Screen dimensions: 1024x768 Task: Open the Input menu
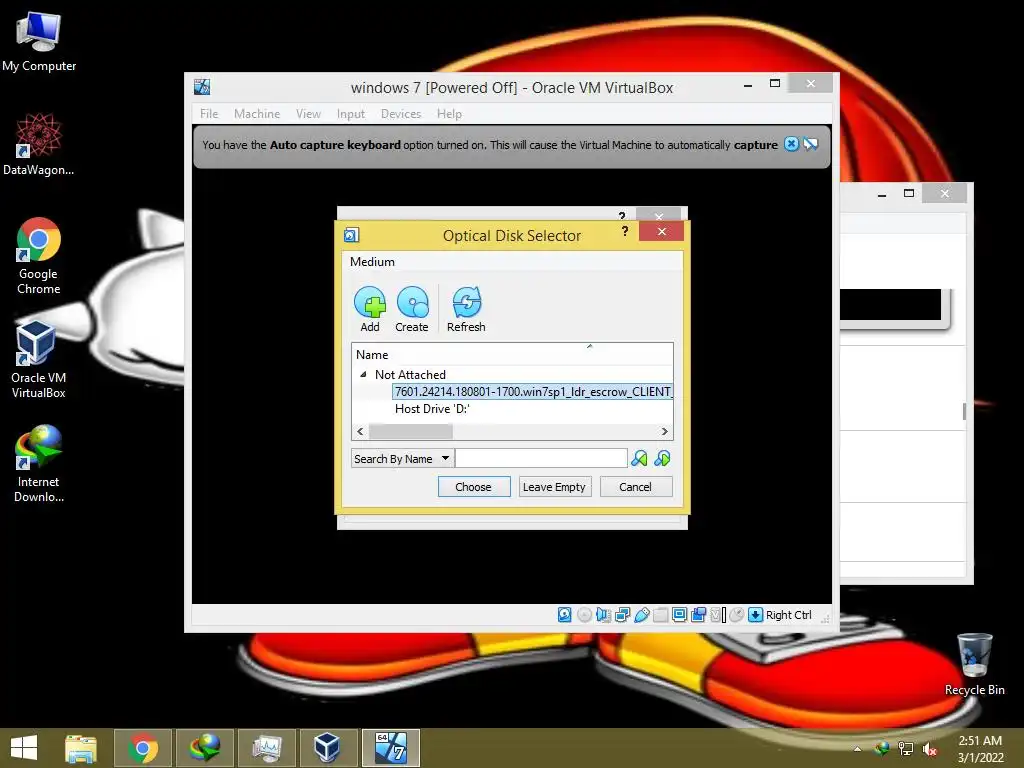click(x=351, y=114)
